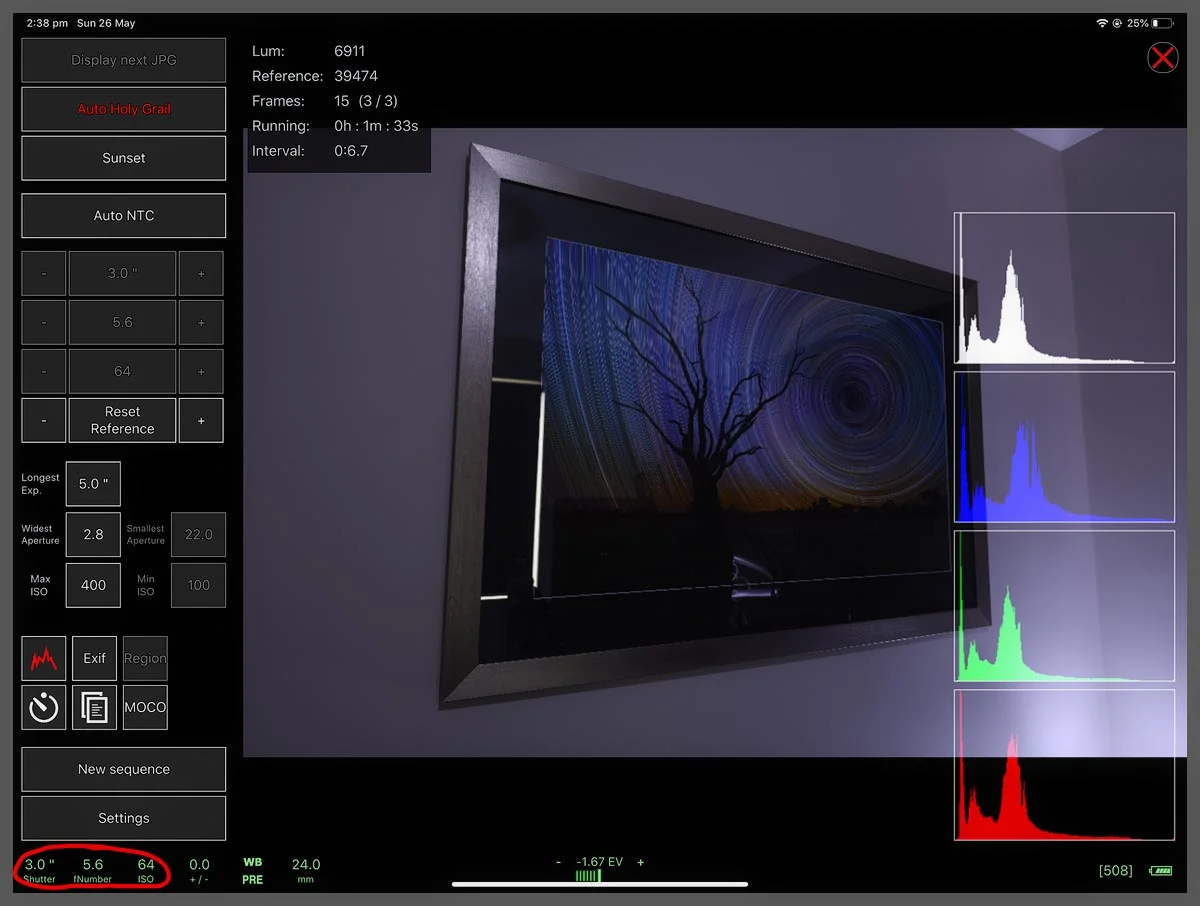1200x906 pixels.
Task: Click the Reset Reference button
Action: click(122, 420)
